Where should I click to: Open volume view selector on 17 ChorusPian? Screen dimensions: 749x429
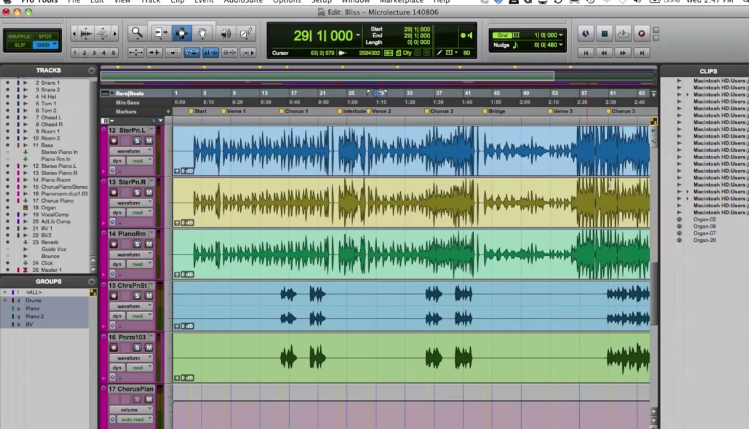pyautogui.click(x=131, y=409)
